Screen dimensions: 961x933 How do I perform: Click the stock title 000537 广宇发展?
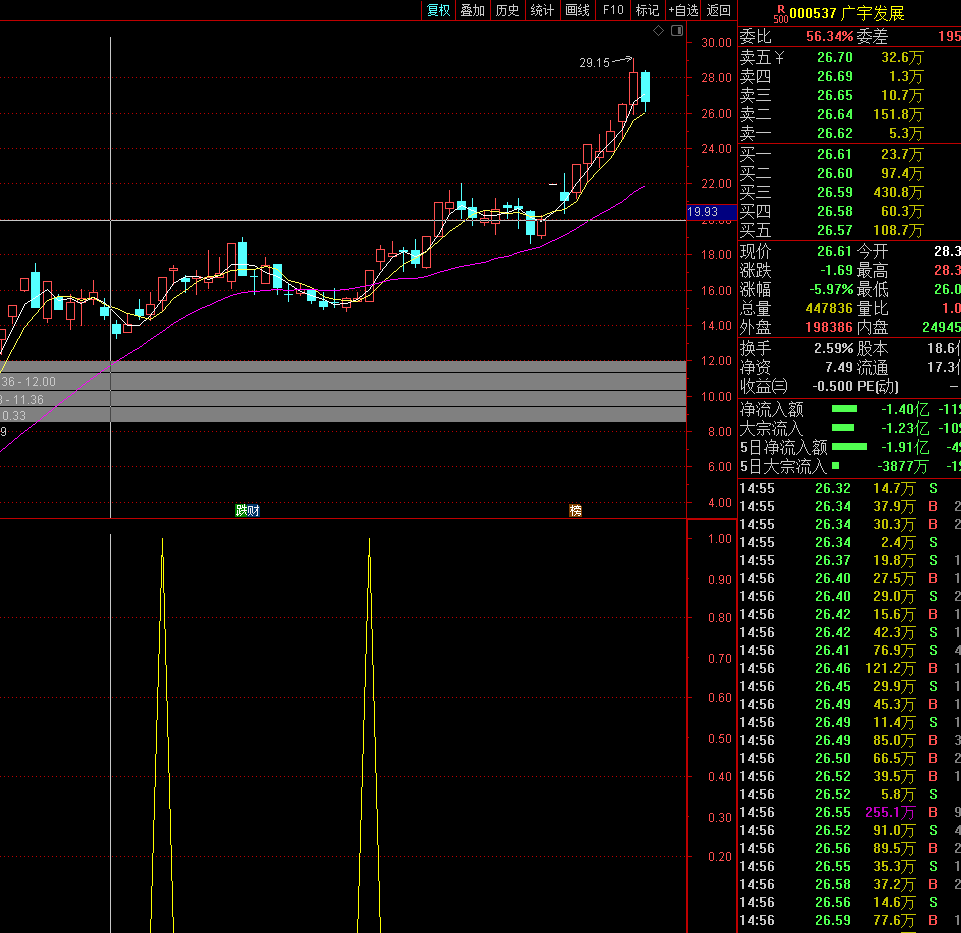point(847,13)
